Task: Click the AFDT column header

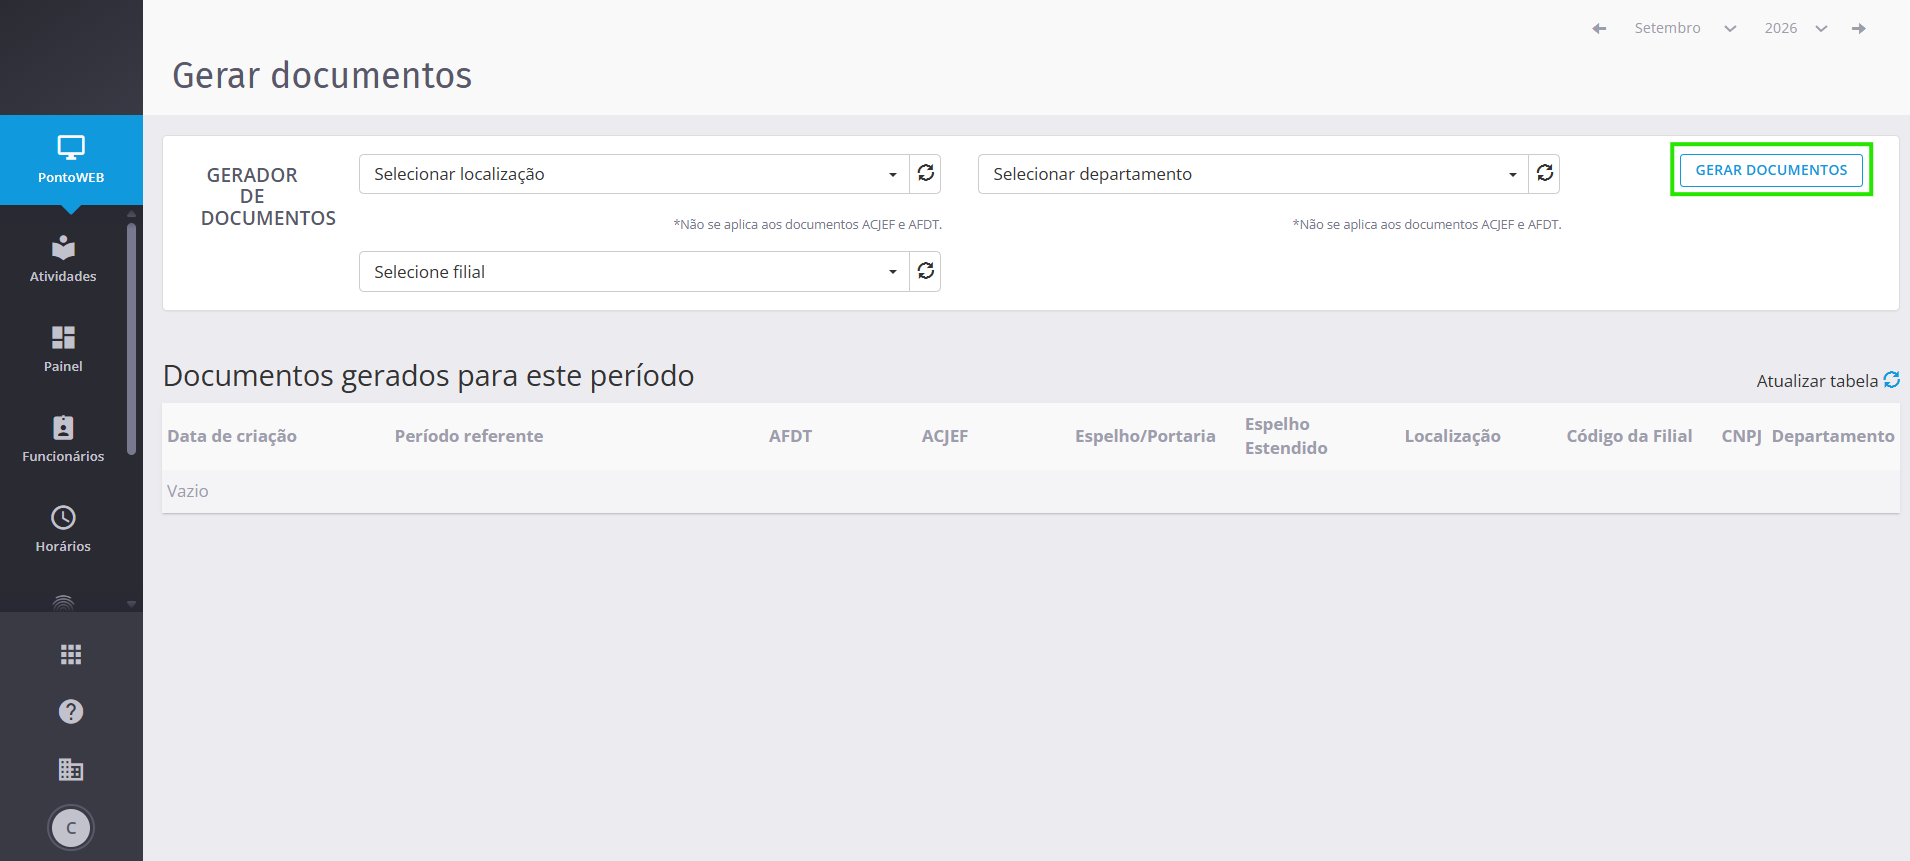Action: tap(790, 436)
